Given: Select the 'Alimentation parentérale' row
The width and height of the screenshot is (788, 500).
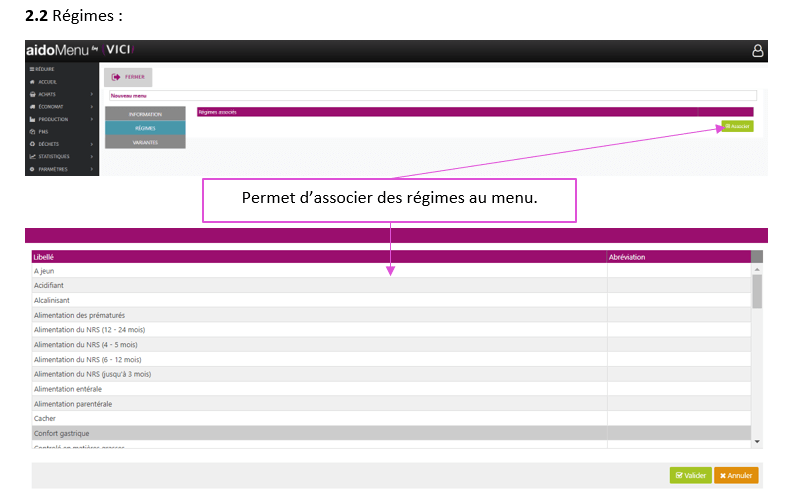Looking at the screenshot, I should pyautogui.click(x=391, y=404).
